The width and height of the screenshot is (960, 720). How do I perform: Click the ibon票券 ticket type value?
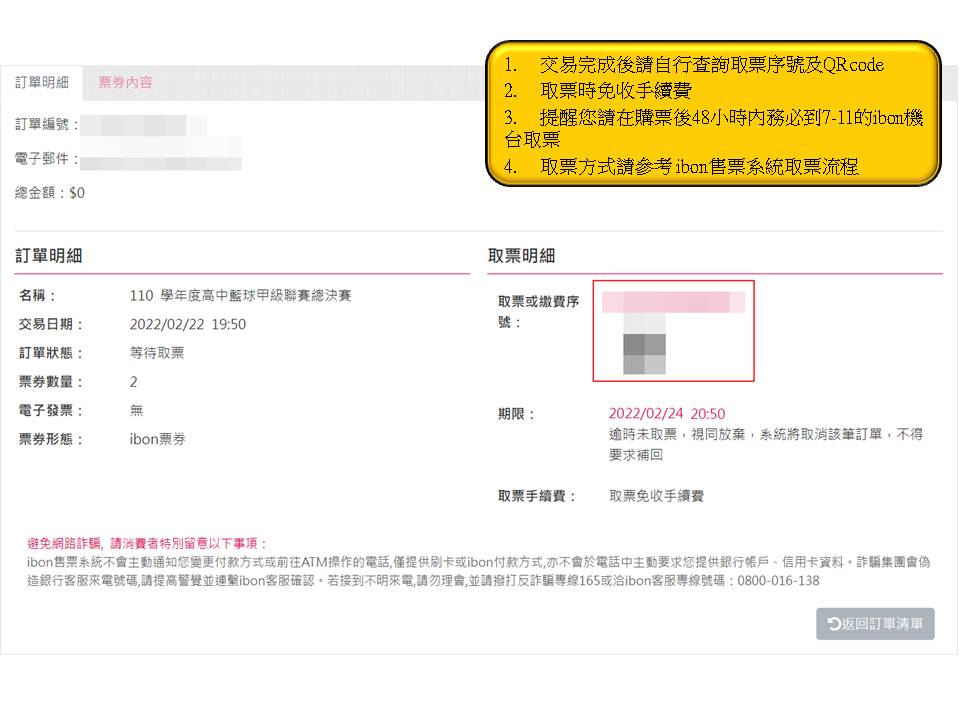click(157, 439)
